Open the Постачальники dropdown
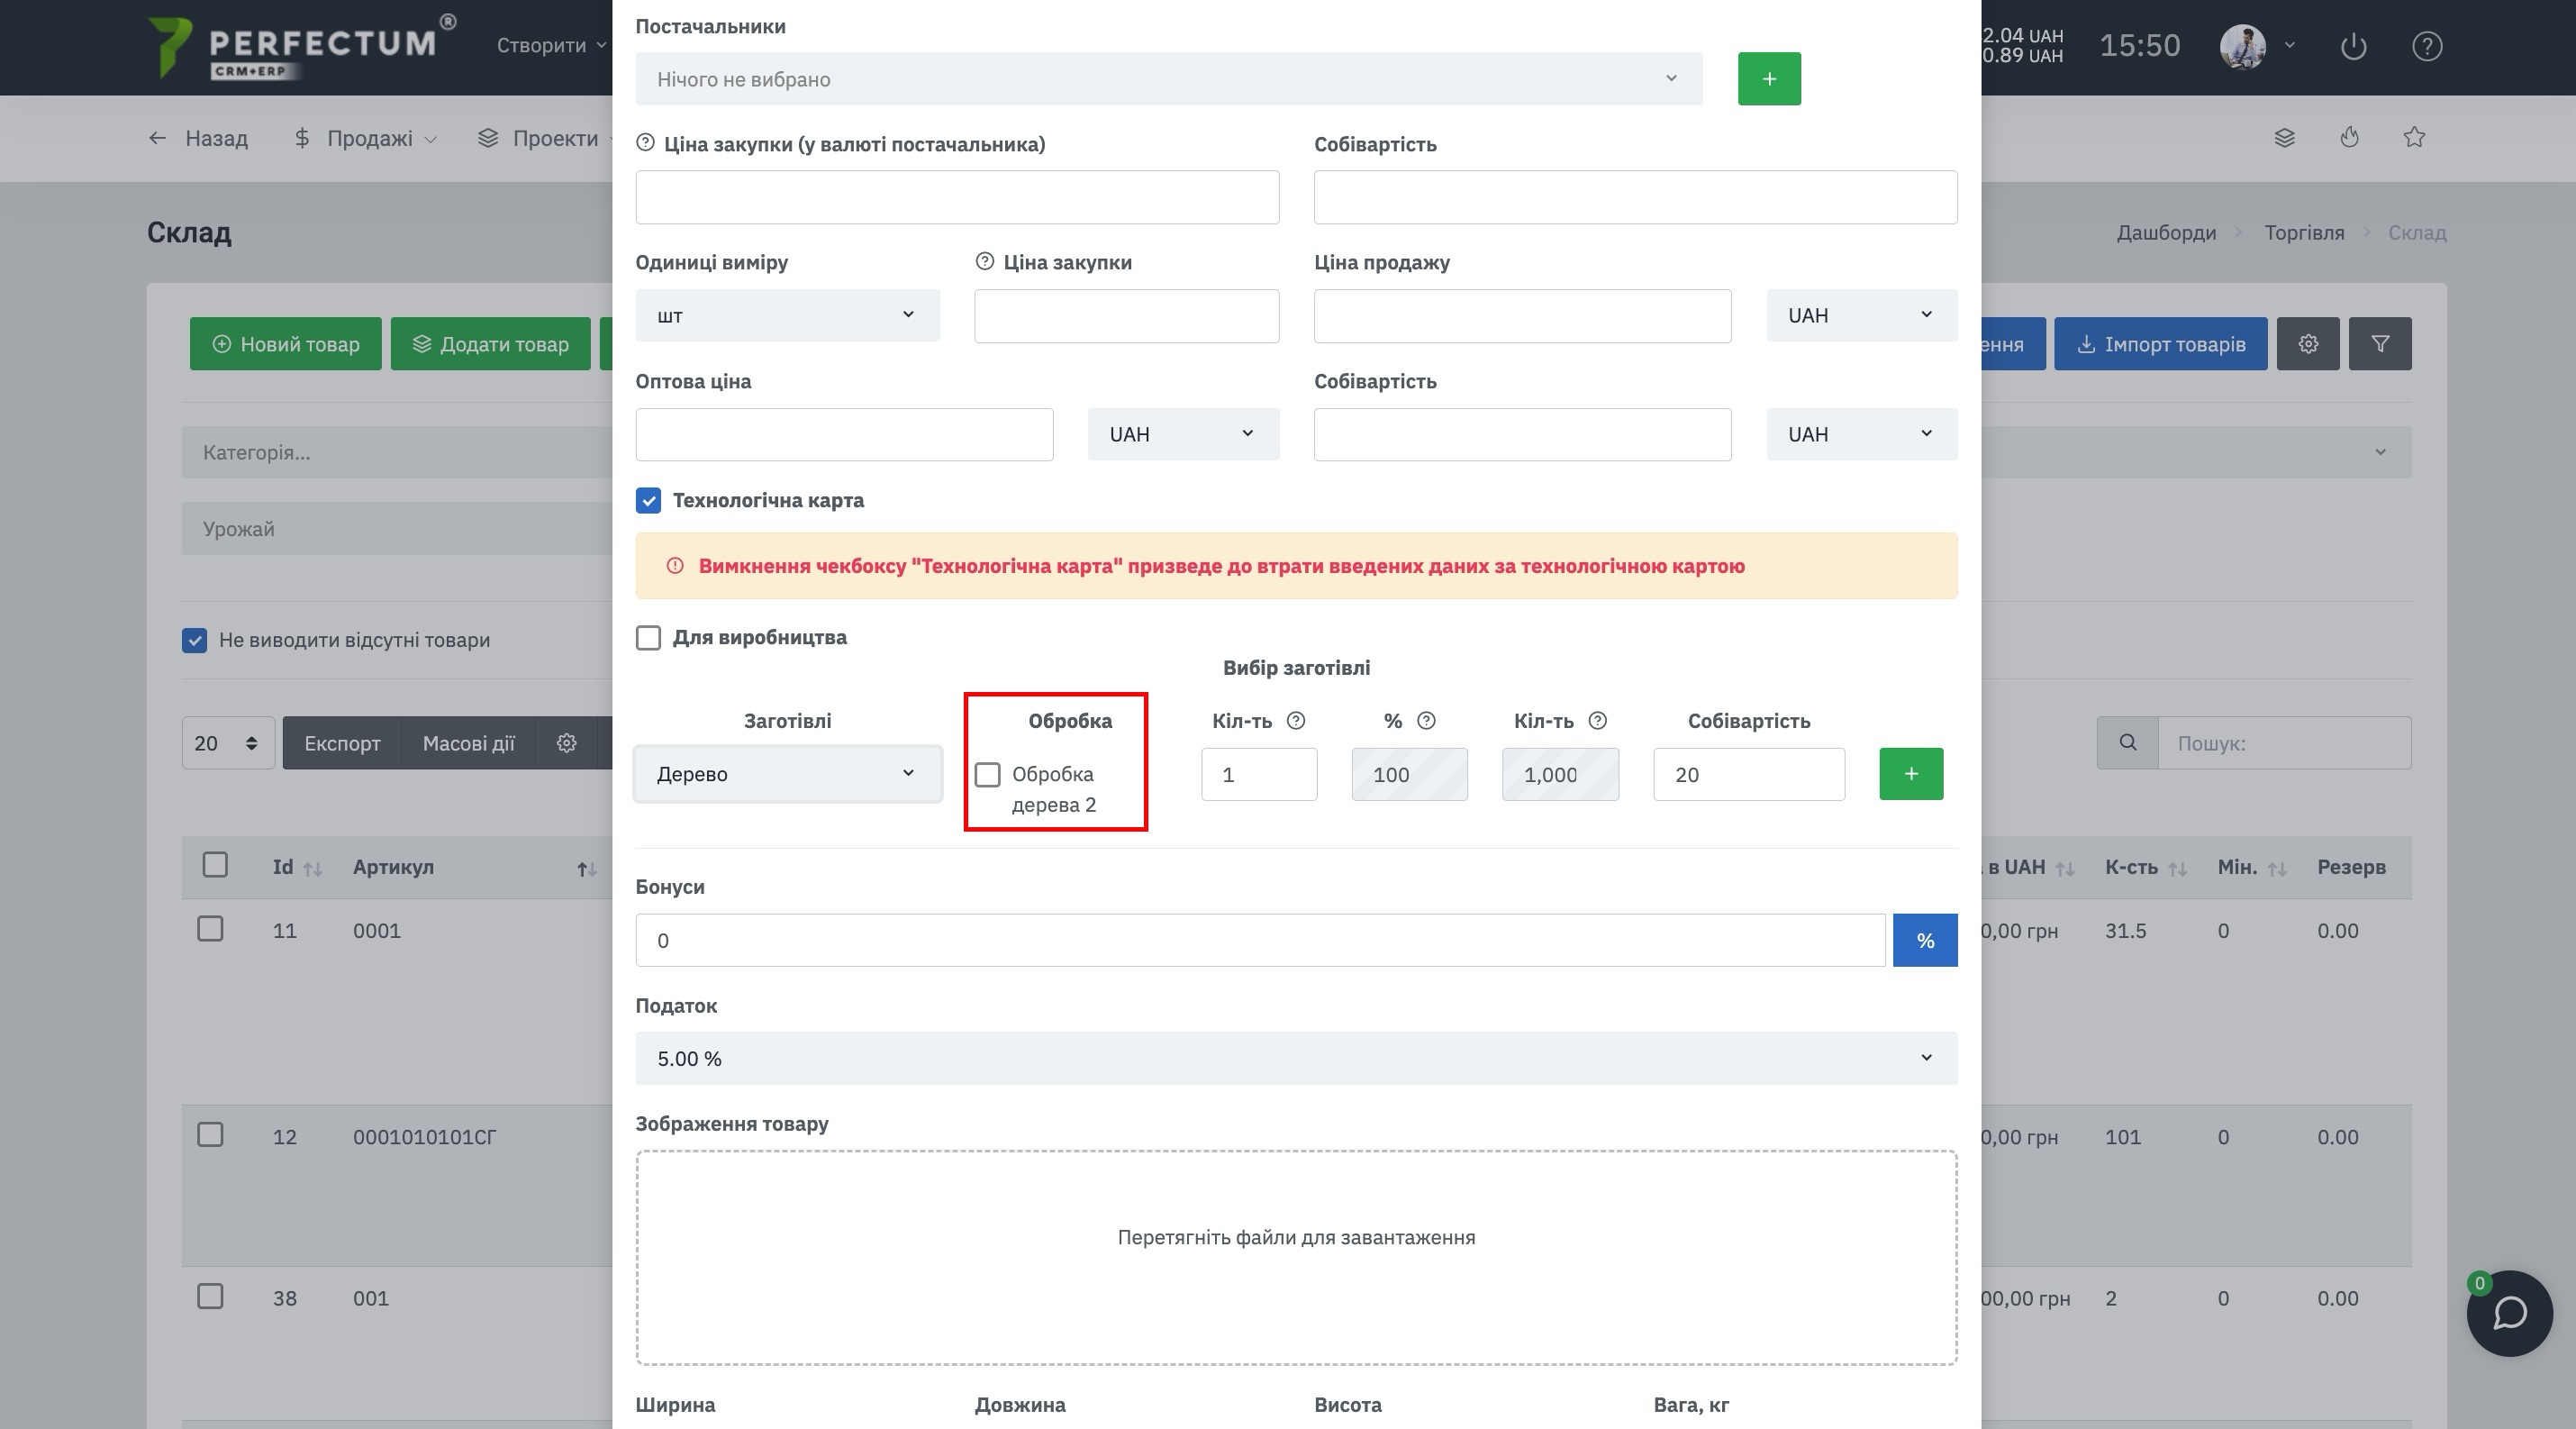 click(x=1169, y=79)
